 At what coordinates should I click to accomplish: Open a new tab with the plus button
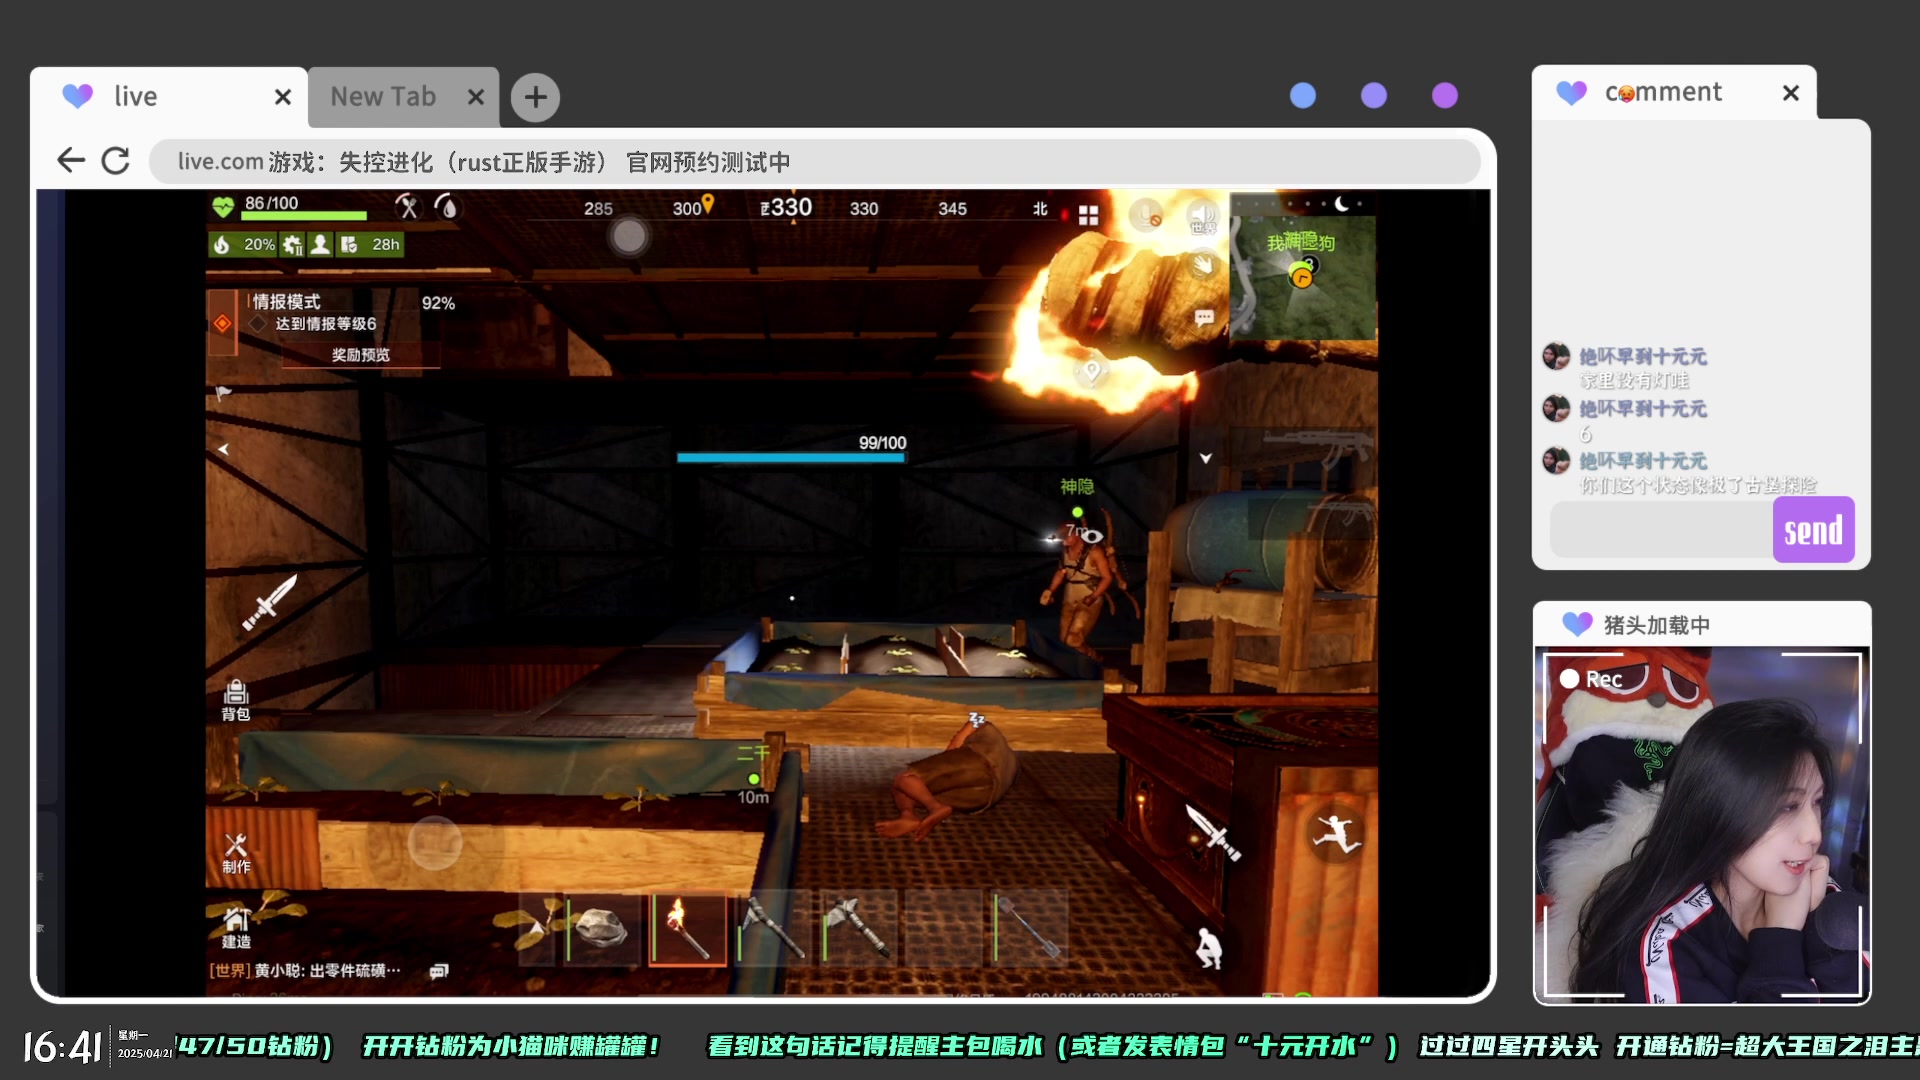pos(535,97)
